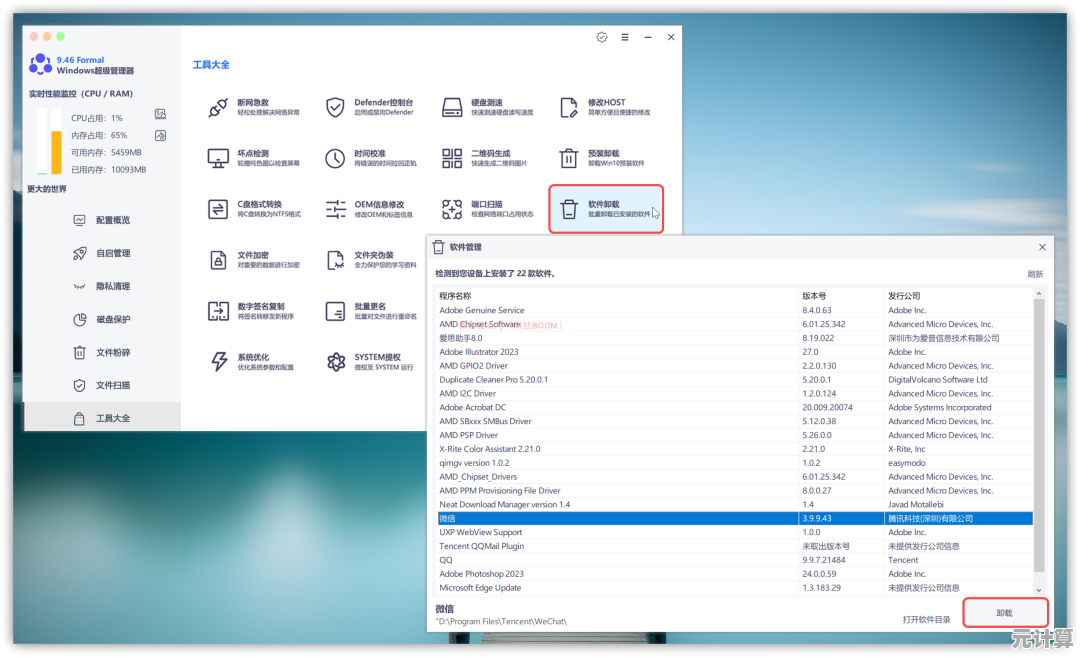The height and width of the screenshot is (657, 1080).
Task: Select the AMD PPM Provisioning File Driver row
Action: (x=734, y=491)
